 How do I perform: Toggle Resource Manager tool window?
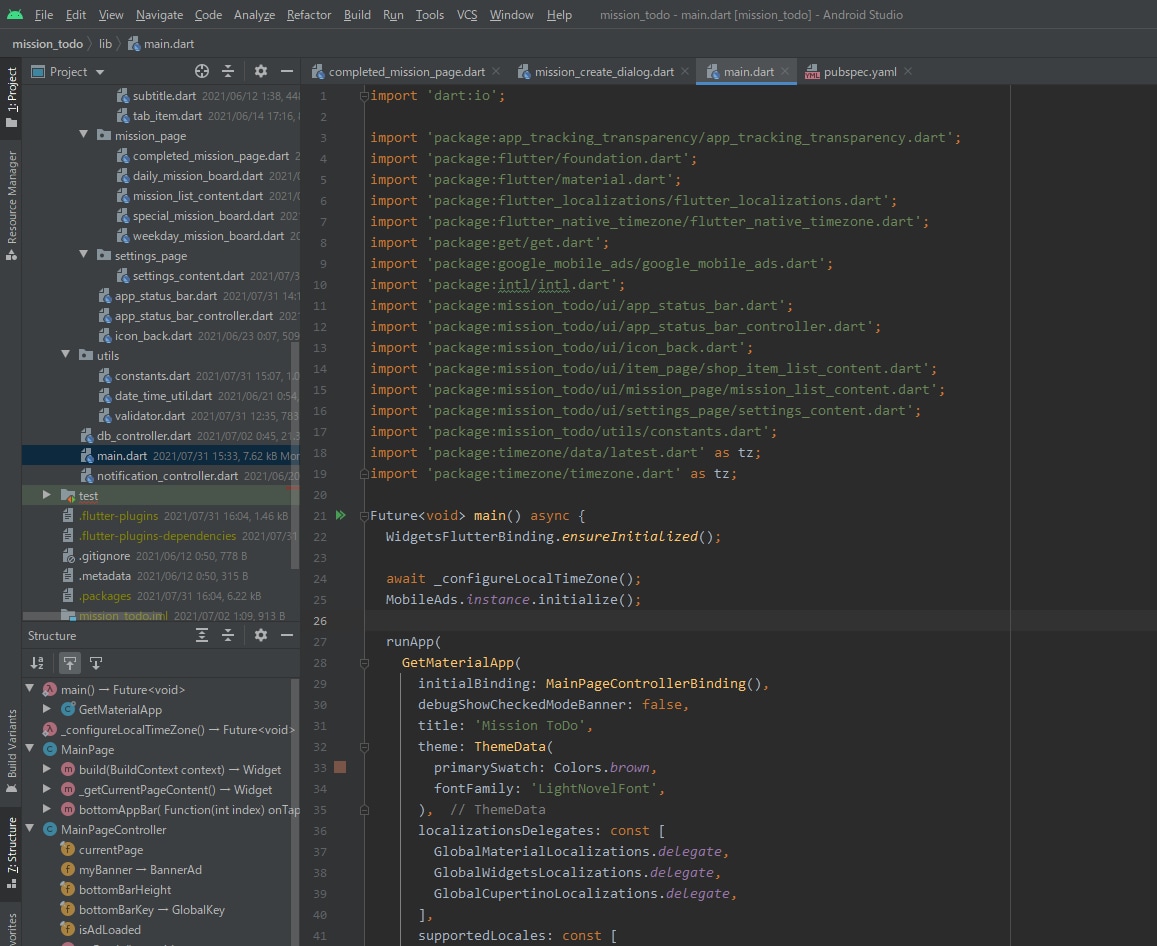click(x=11, y=206)
